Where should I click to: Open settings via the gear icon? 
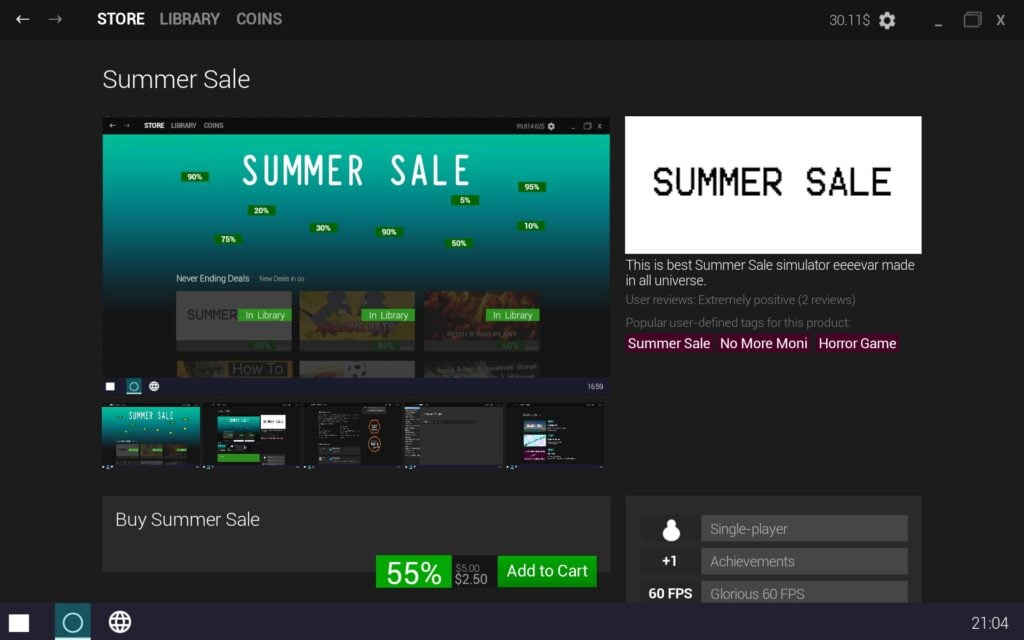(887, 20)
